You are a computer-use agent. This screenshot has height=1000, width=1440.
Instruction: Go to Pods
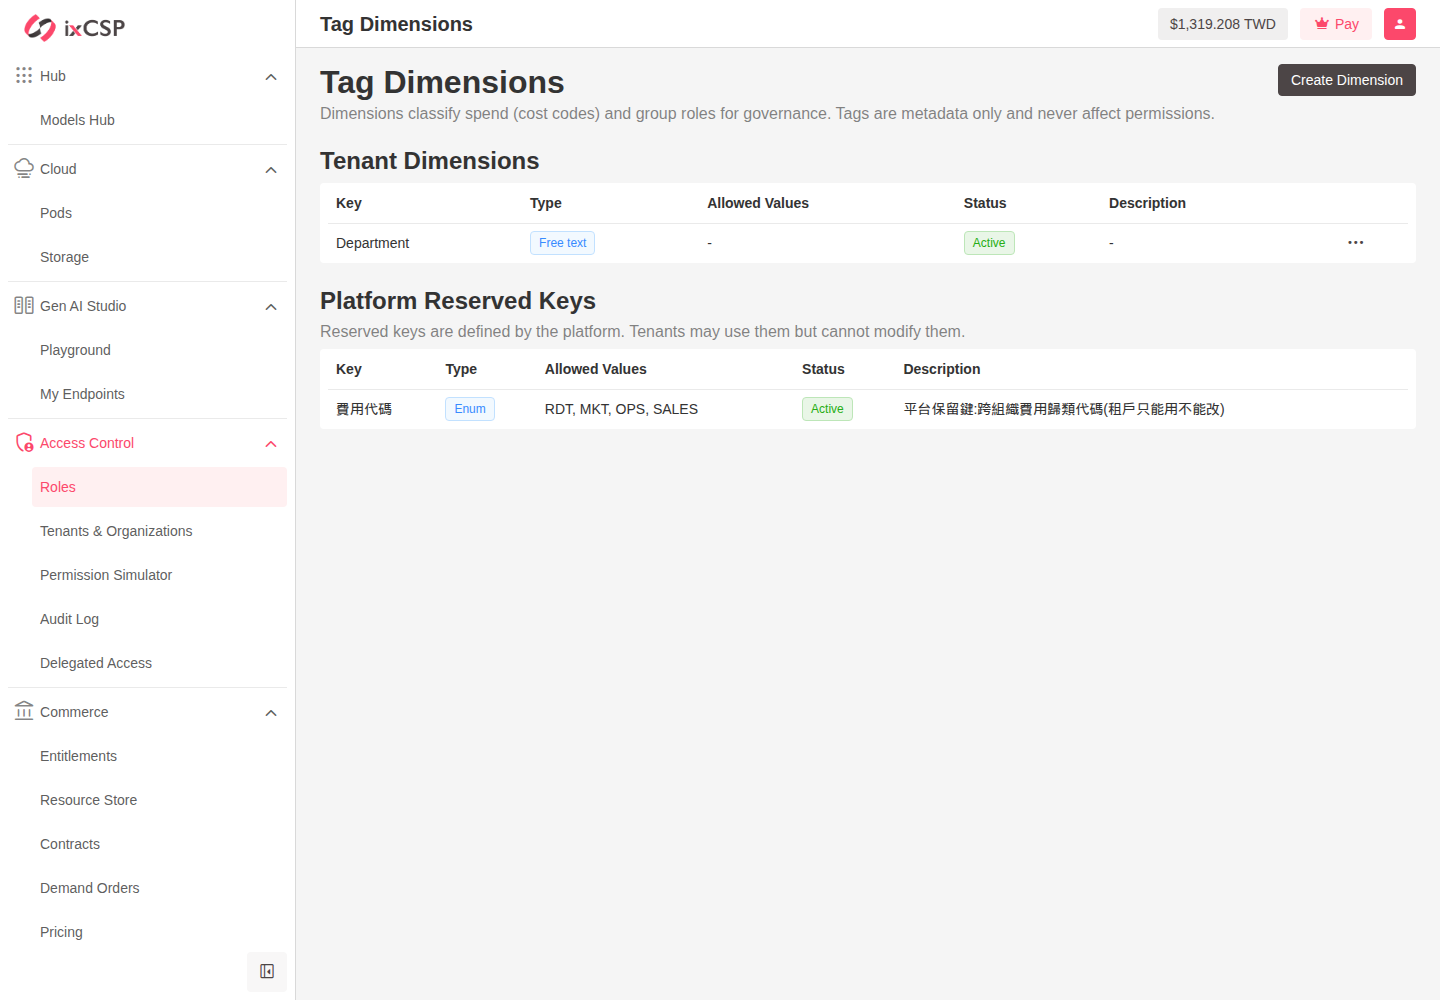click(x=159, y=213)
